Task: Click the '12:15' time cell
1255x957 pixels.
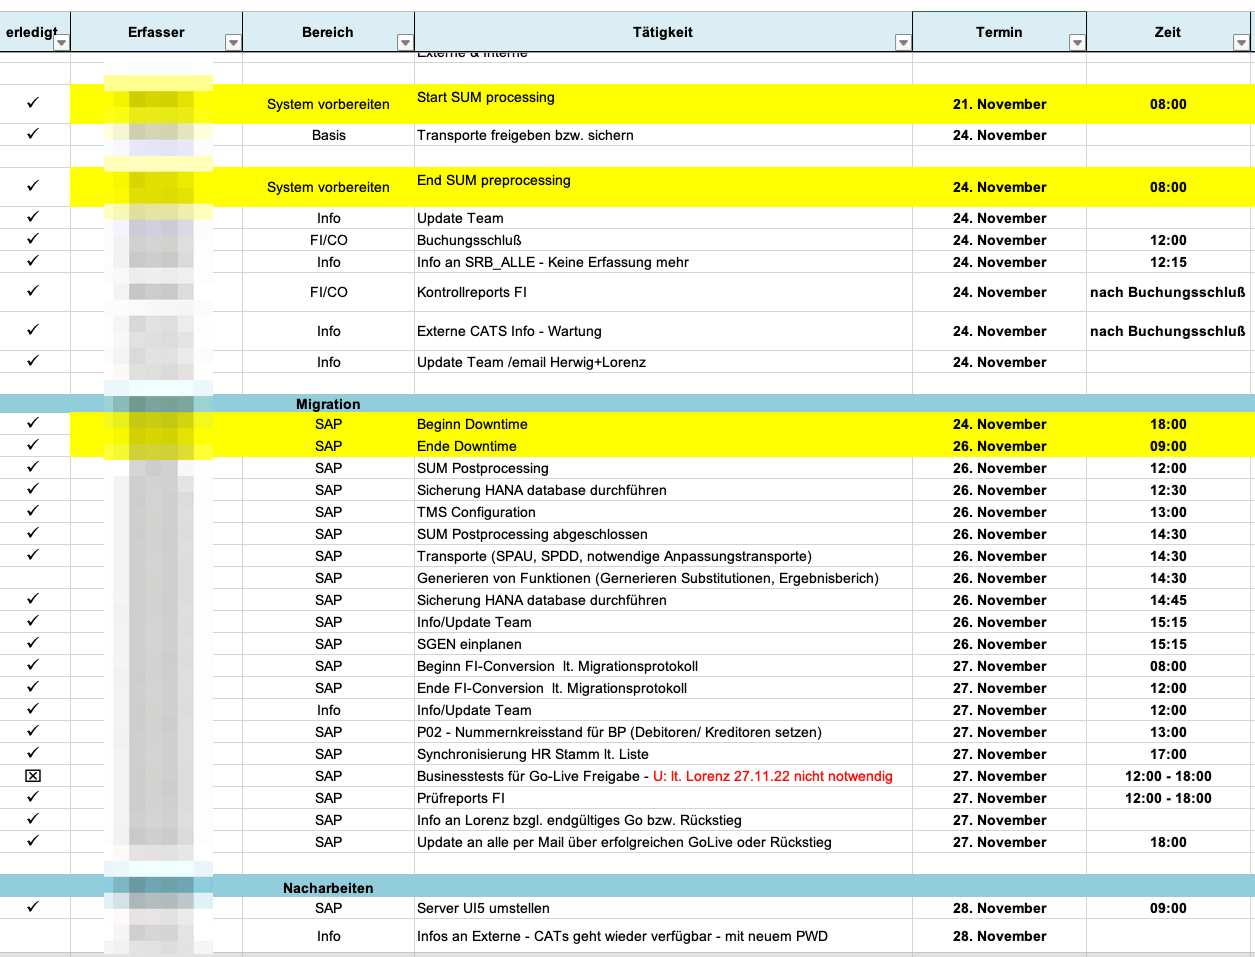Action: click(x=1168, y=262)
